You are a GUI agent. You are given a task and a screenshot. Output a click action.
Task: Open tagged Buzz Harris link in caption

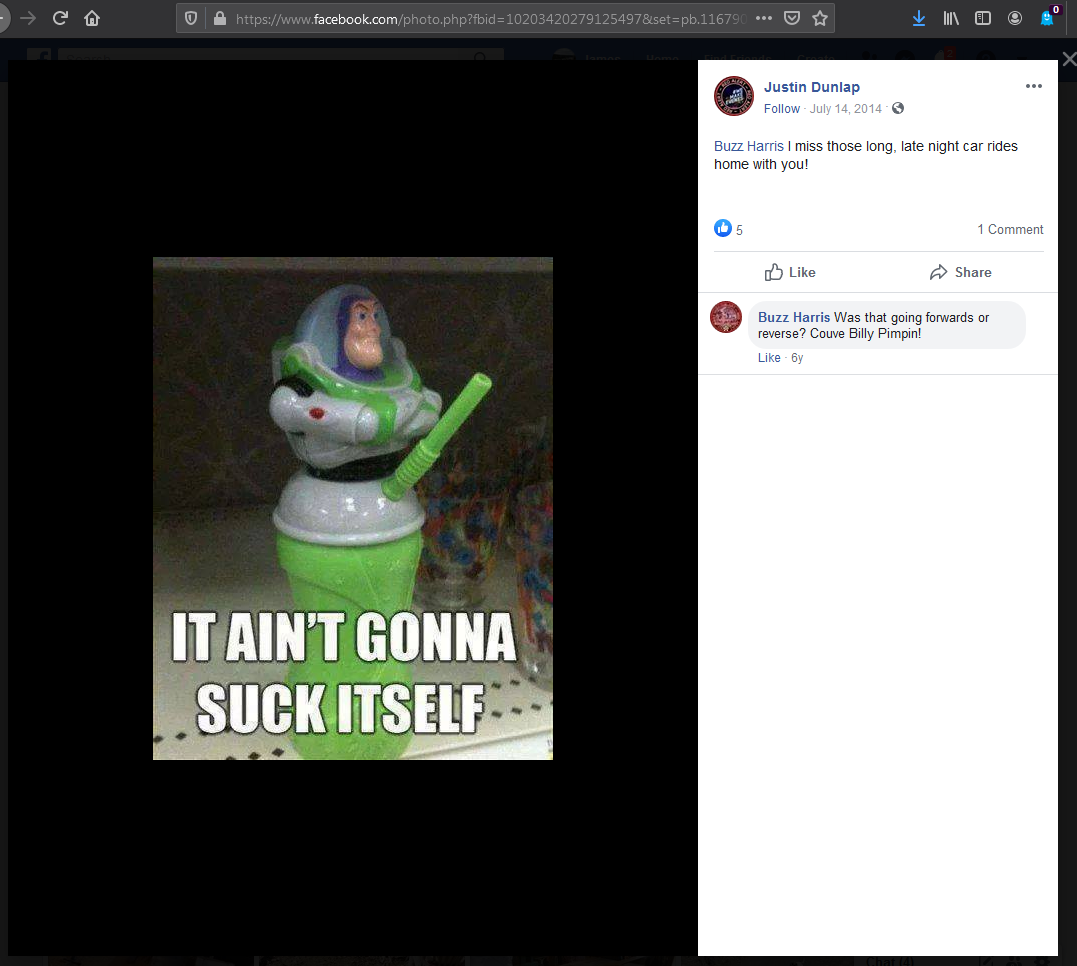click(749, 146)
